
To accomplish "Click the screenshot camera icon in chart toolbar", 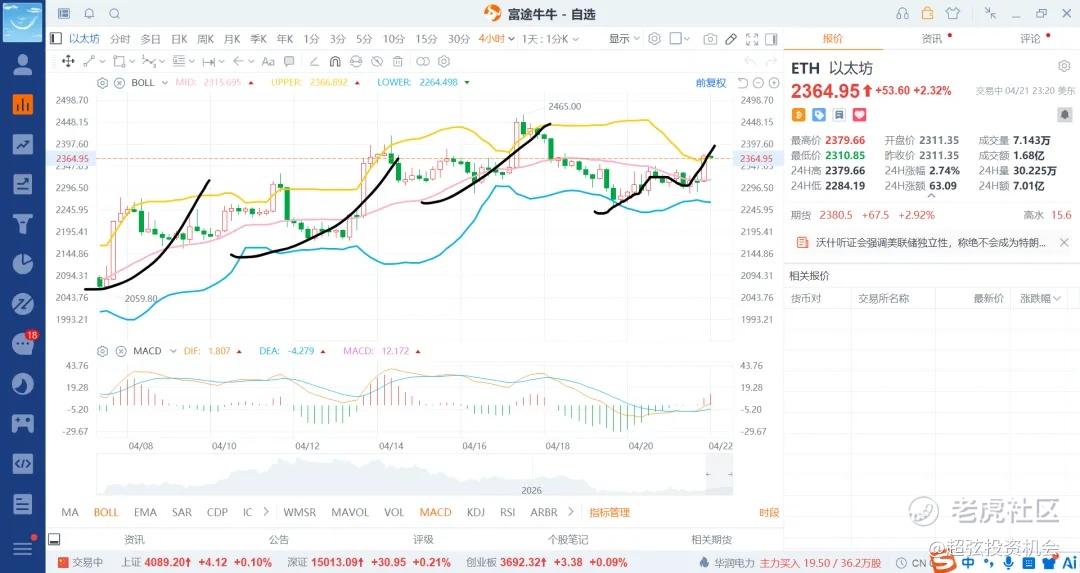I will pyautogui.click(x=710, y=39).
